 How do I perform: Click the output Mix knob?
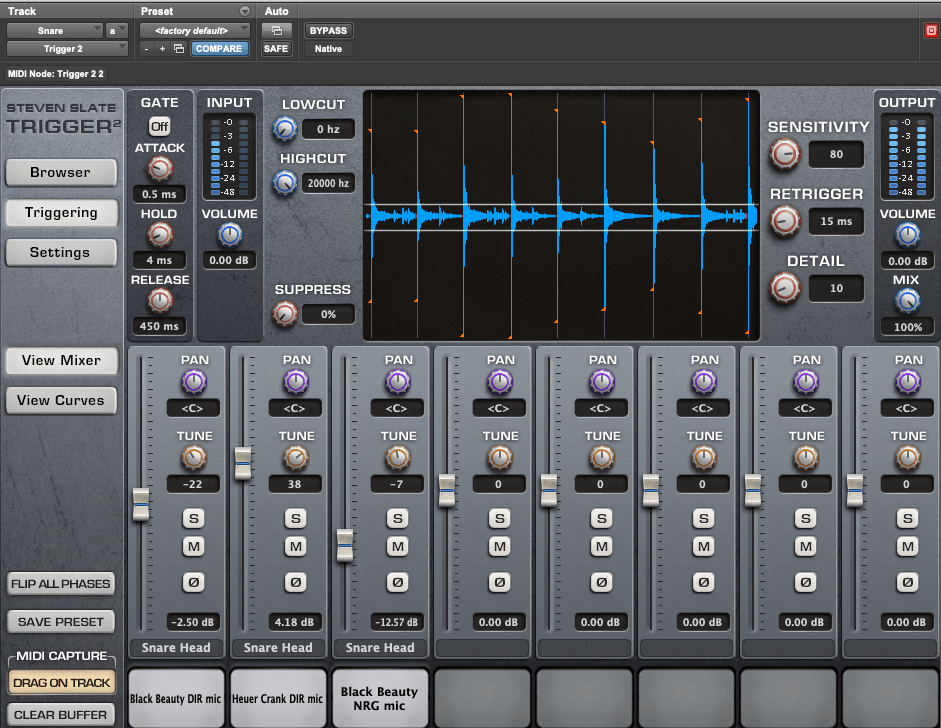coord(906,301)
